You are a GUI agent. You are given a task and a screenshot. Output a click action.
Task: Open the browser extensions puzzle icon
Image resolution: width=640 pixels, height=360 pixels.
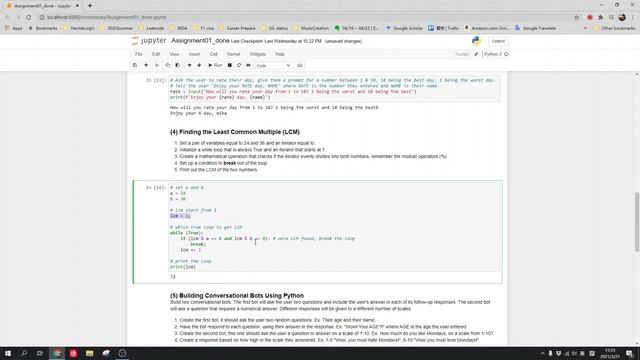pos(600,17)
